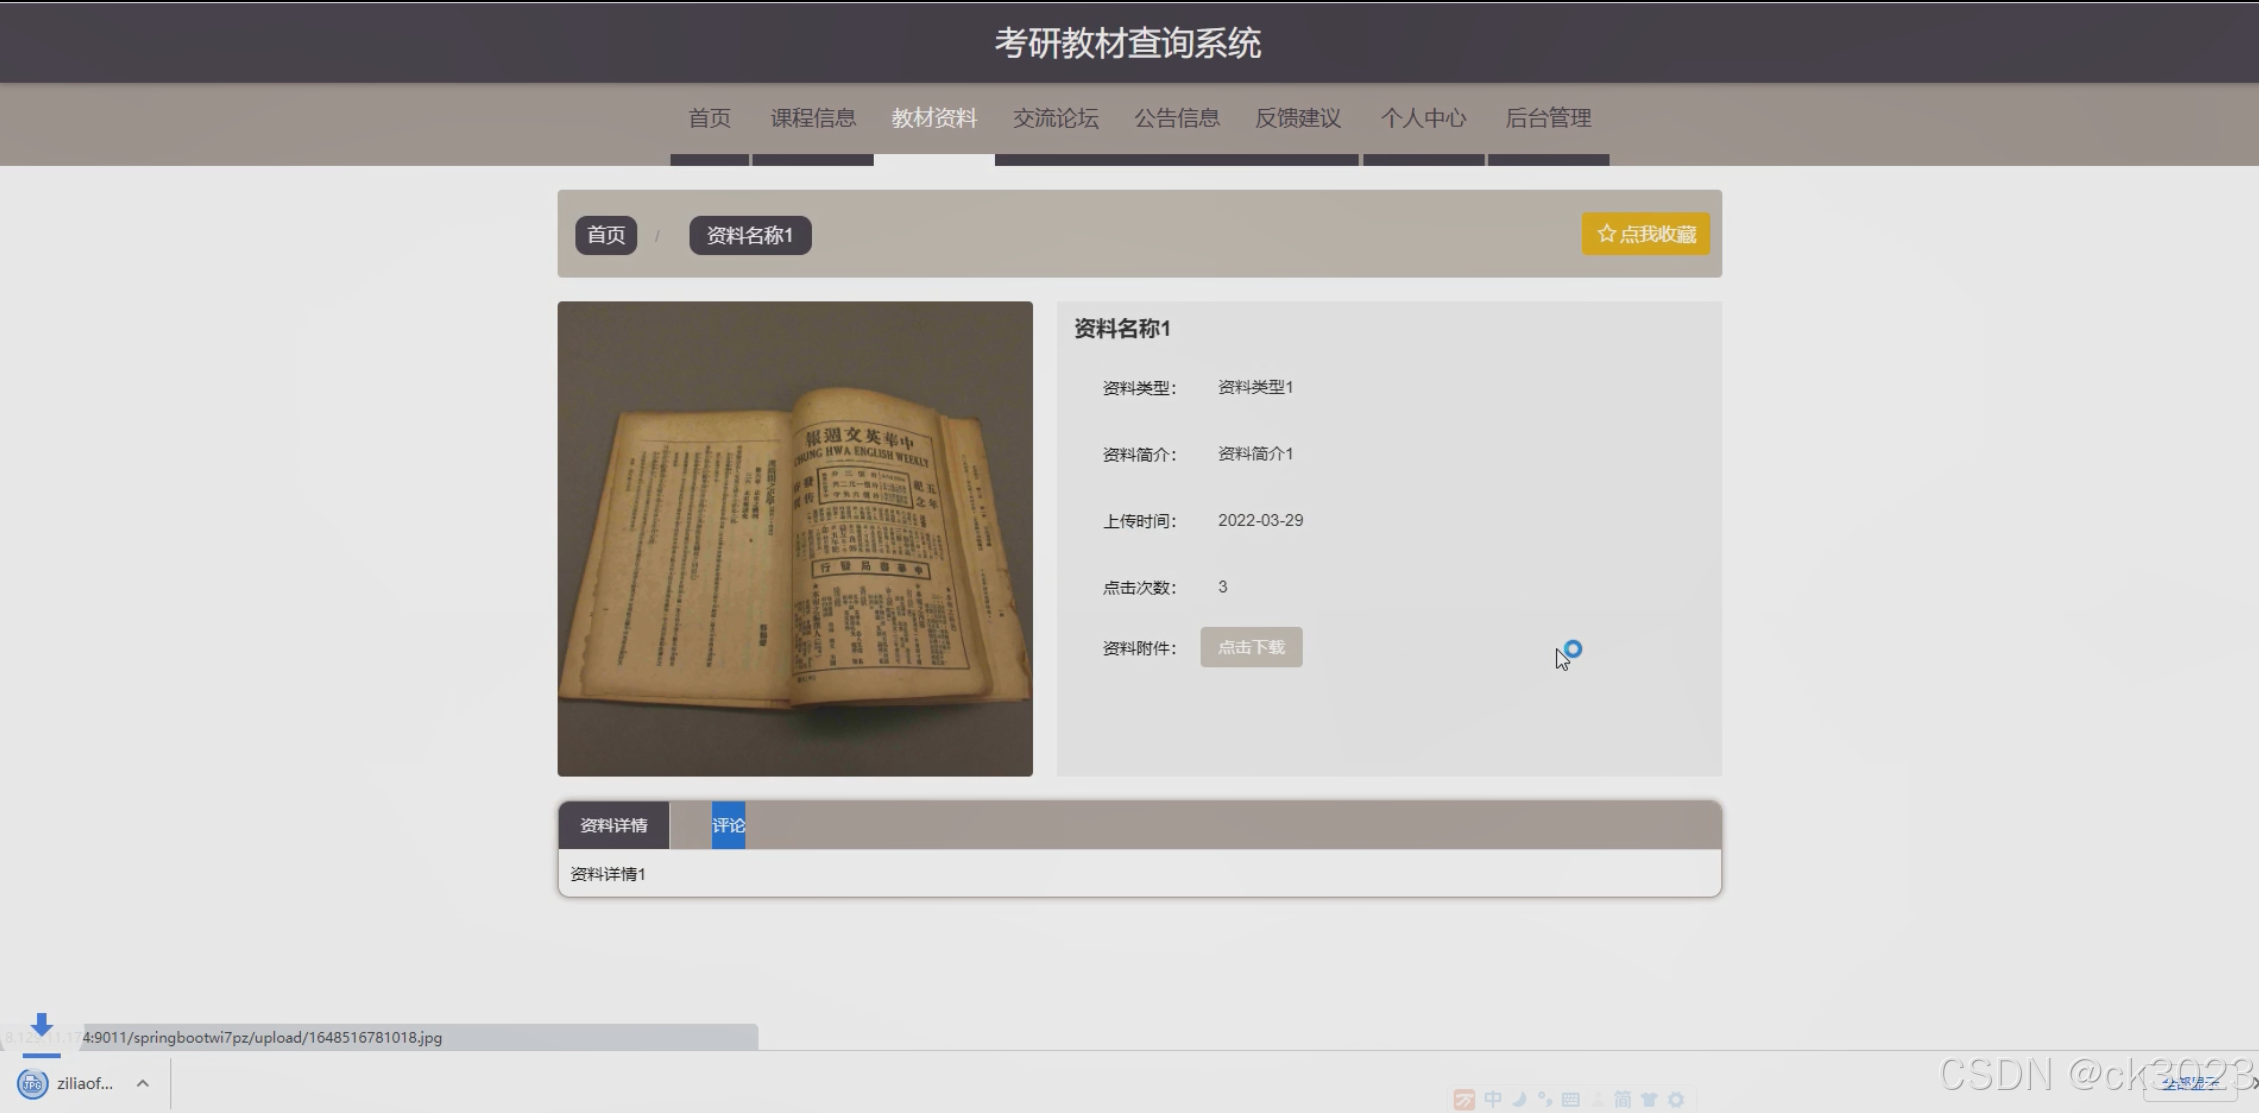Click the 点击下载 attachment button
The height and width of the screenshot is (1113, 2259).
coord(1251,647)
